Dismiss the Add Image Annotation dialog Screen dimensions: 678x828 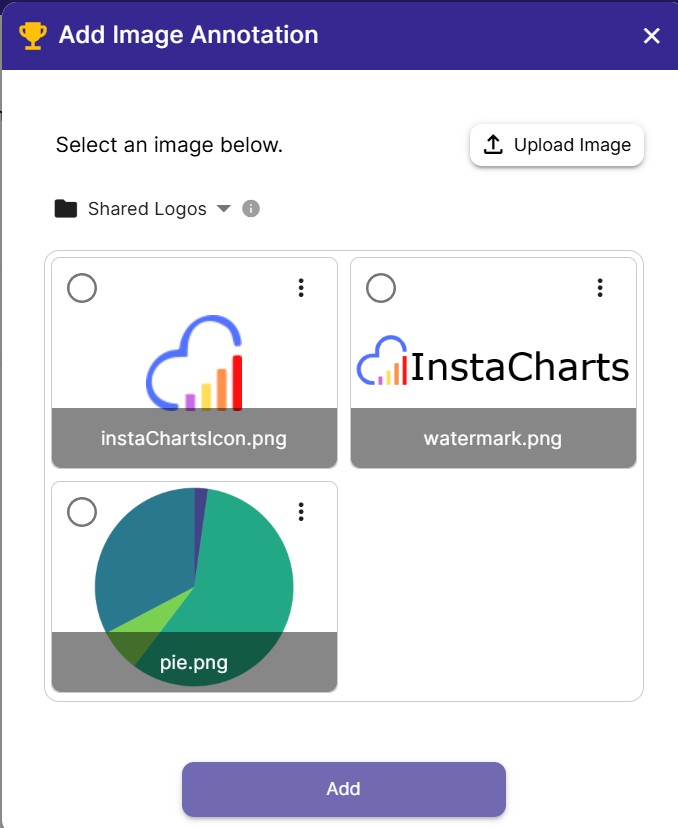coord(652,35)
